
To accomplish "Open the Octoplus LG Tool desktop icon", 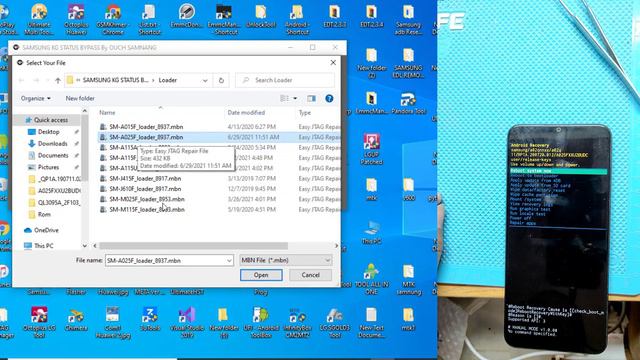I will click(x=39, y=322).
